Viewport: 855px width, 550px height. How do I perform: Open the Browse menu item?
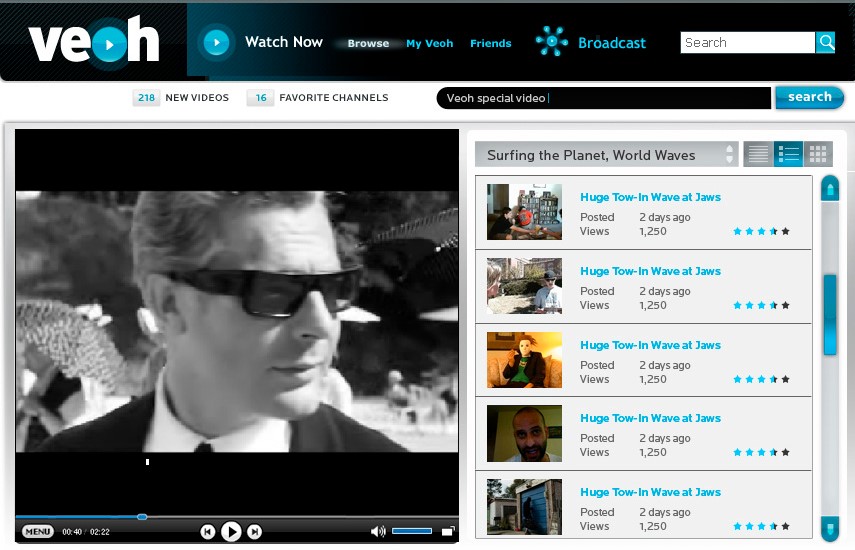368,43
